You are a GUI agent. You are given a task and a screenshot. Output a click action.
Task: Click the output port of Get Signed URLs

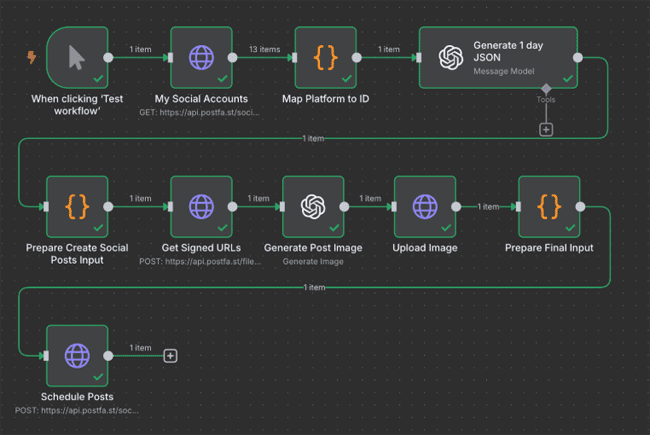click(233, 207)
